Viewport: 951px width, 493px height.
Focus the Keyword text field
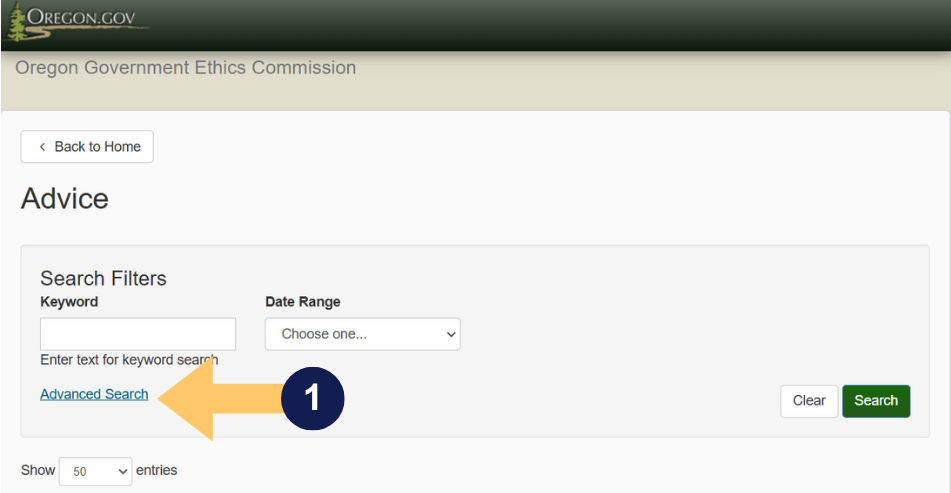coord(138,334)
